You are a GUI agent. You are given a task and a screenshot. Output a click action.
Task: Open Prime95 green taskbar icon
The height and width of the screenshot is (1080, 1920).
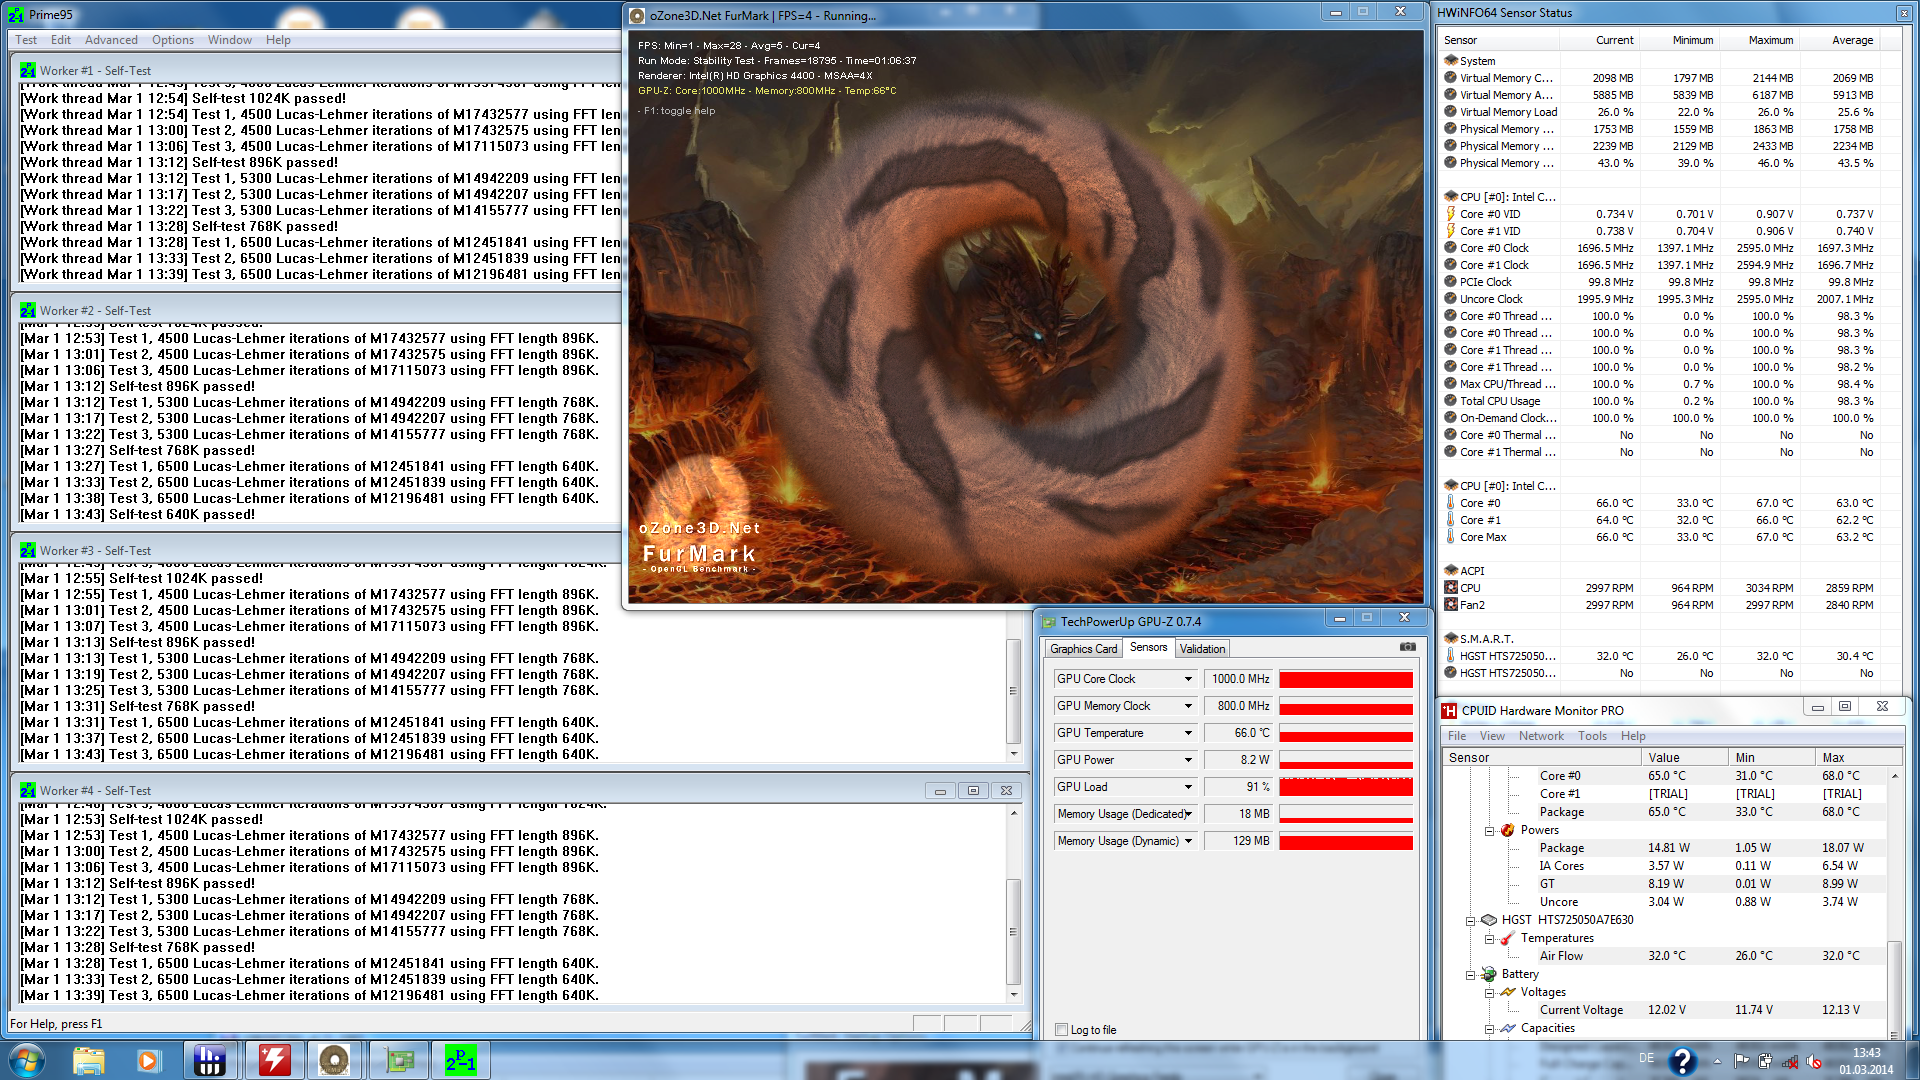coord(461,1060)
